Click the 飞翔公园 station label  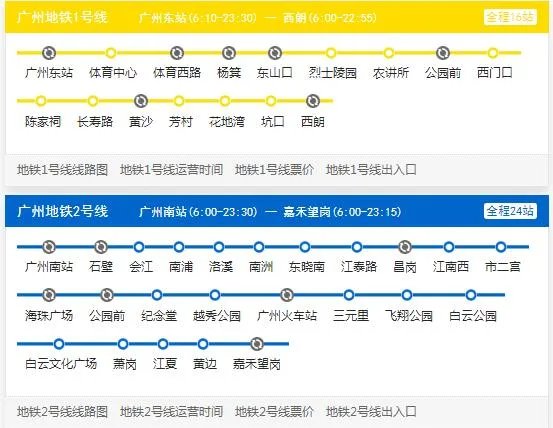pos(409,315)
